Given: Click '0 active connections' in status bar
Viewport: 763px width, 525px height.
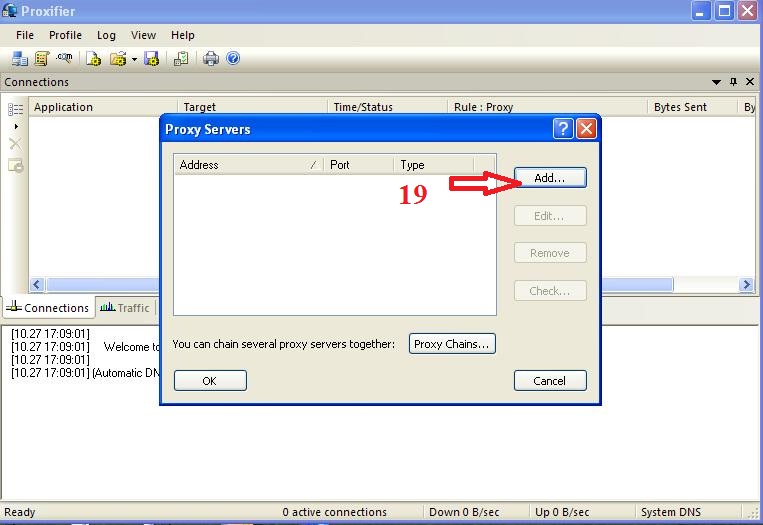Looking at the screenshot, I should (x=334, y=512).
